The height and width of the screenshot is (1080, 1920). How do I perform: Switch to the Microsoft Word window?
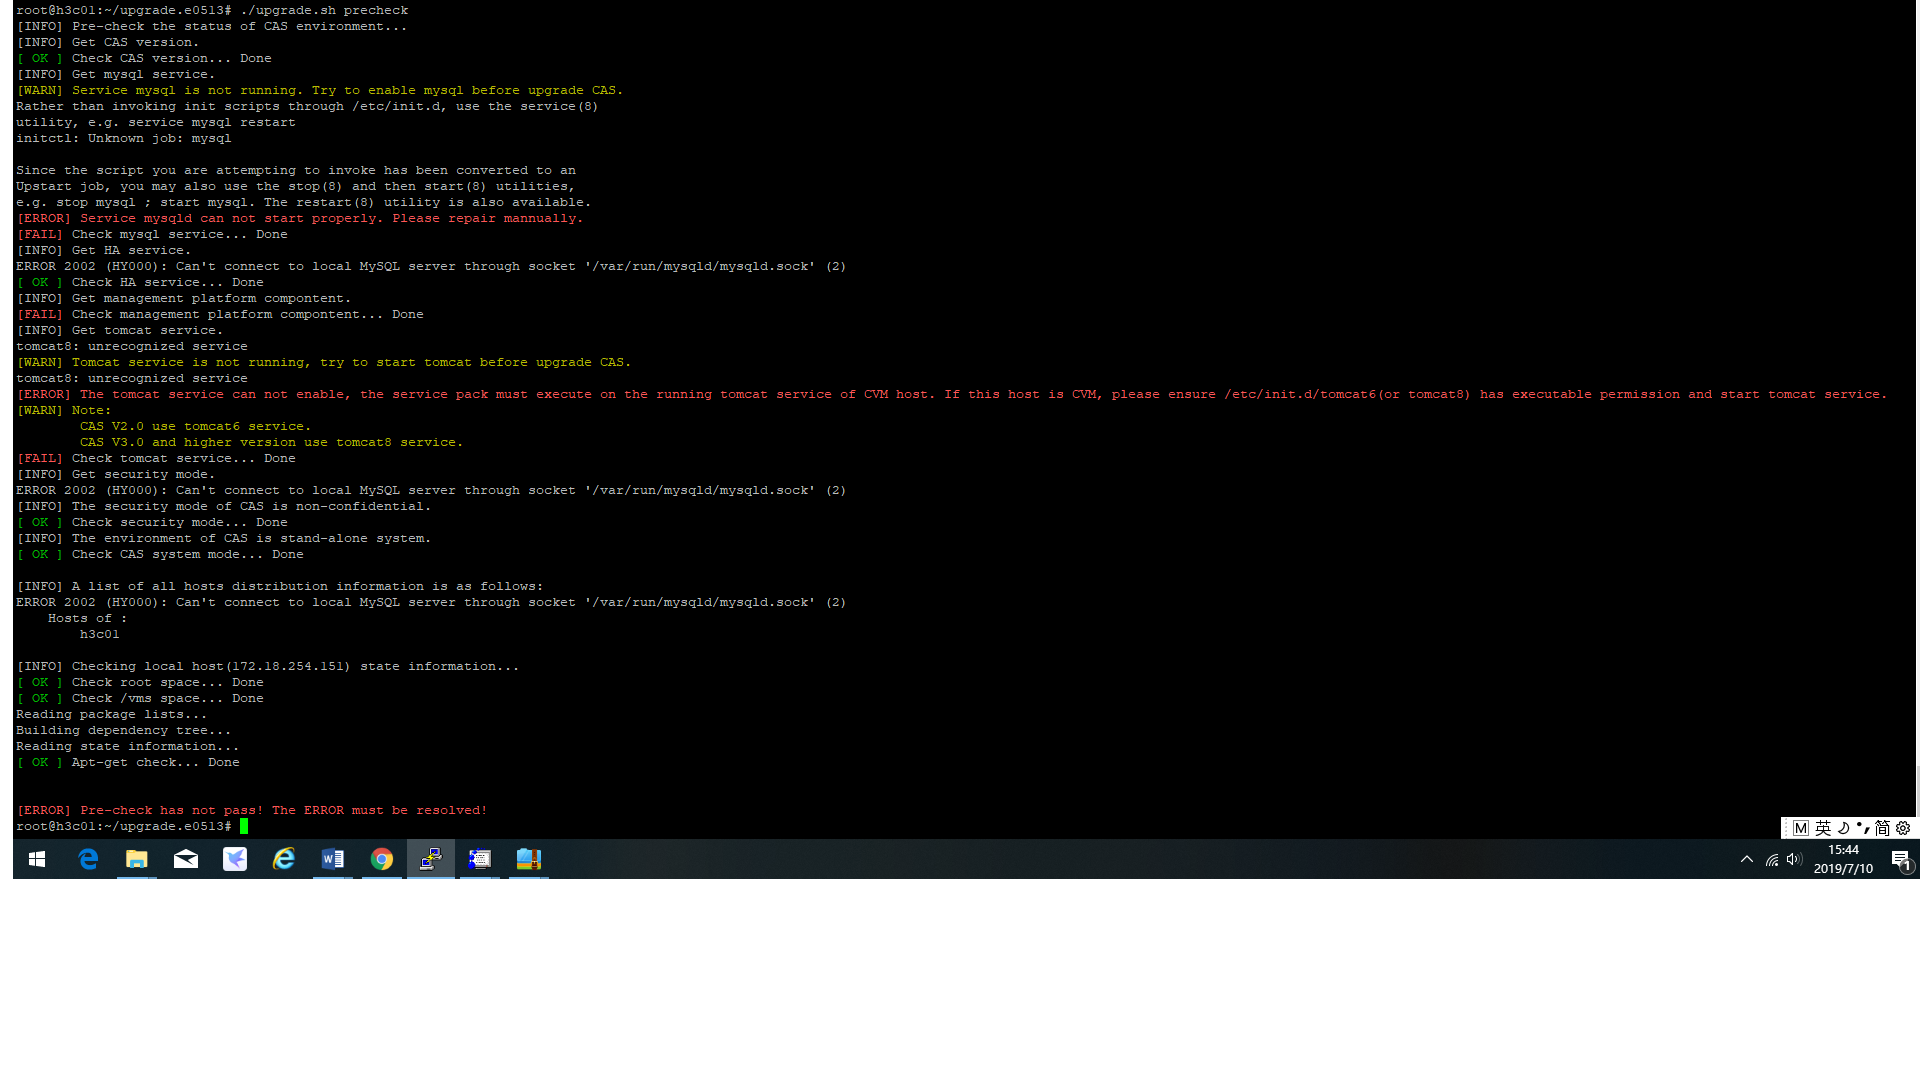point(333,860)
